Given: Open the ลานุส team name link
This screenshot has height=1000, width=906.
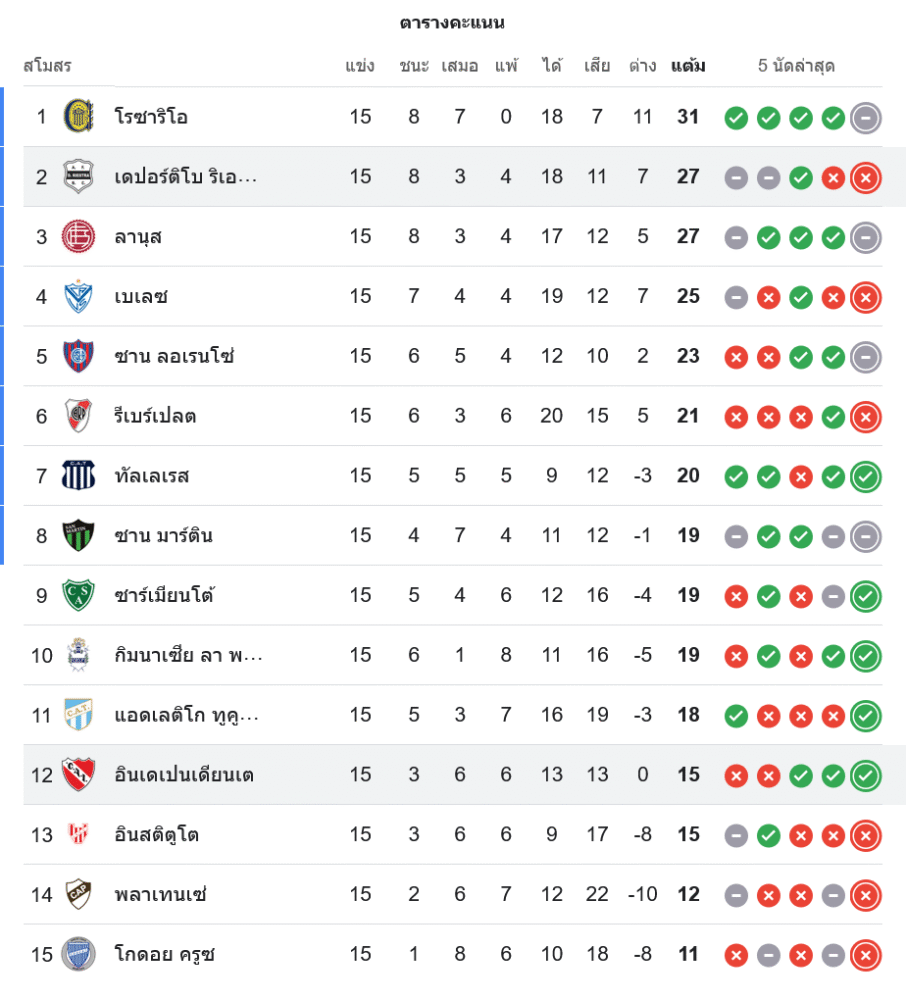Looking at the screenshot, I should pyautogui.click(x=138, y=237).
